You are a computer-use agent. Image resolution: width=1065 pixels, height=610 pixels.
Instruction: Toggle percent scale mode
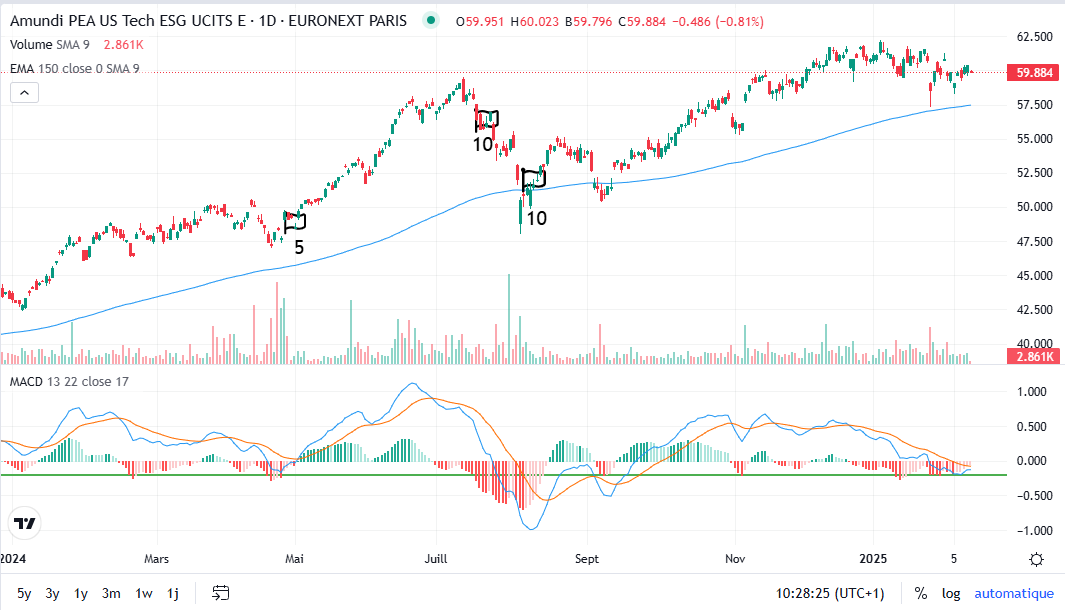(x=921, y=593)
